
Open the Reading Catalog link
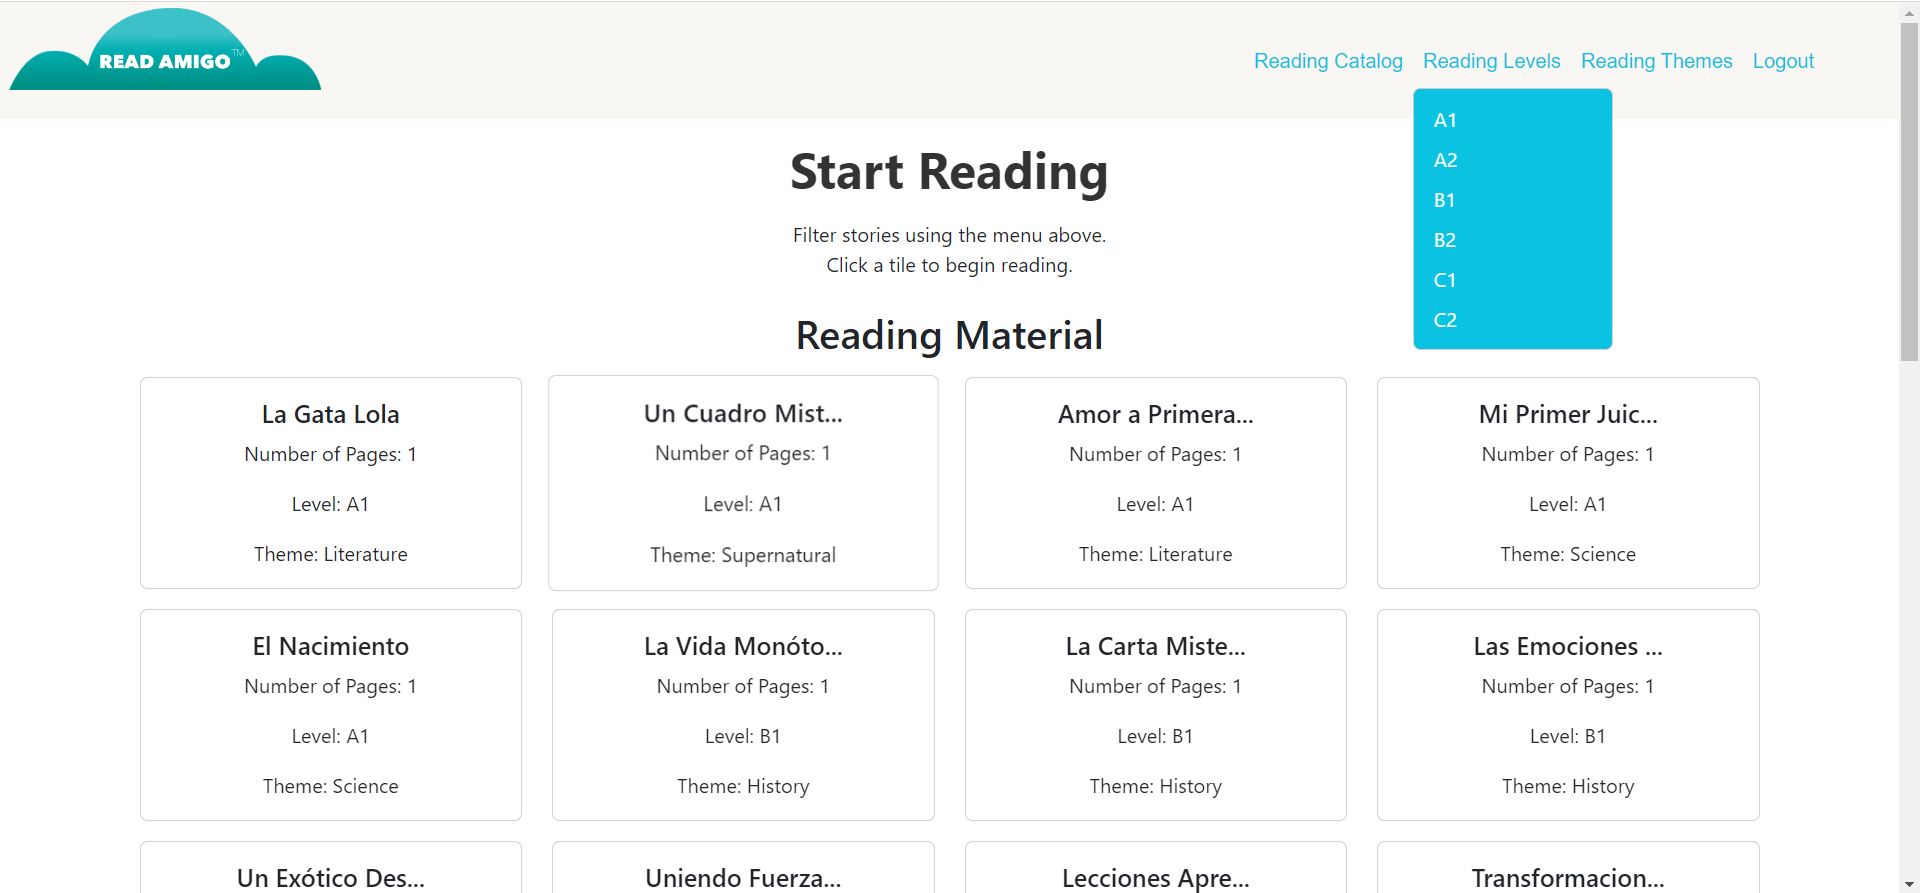coord(1328,61)
